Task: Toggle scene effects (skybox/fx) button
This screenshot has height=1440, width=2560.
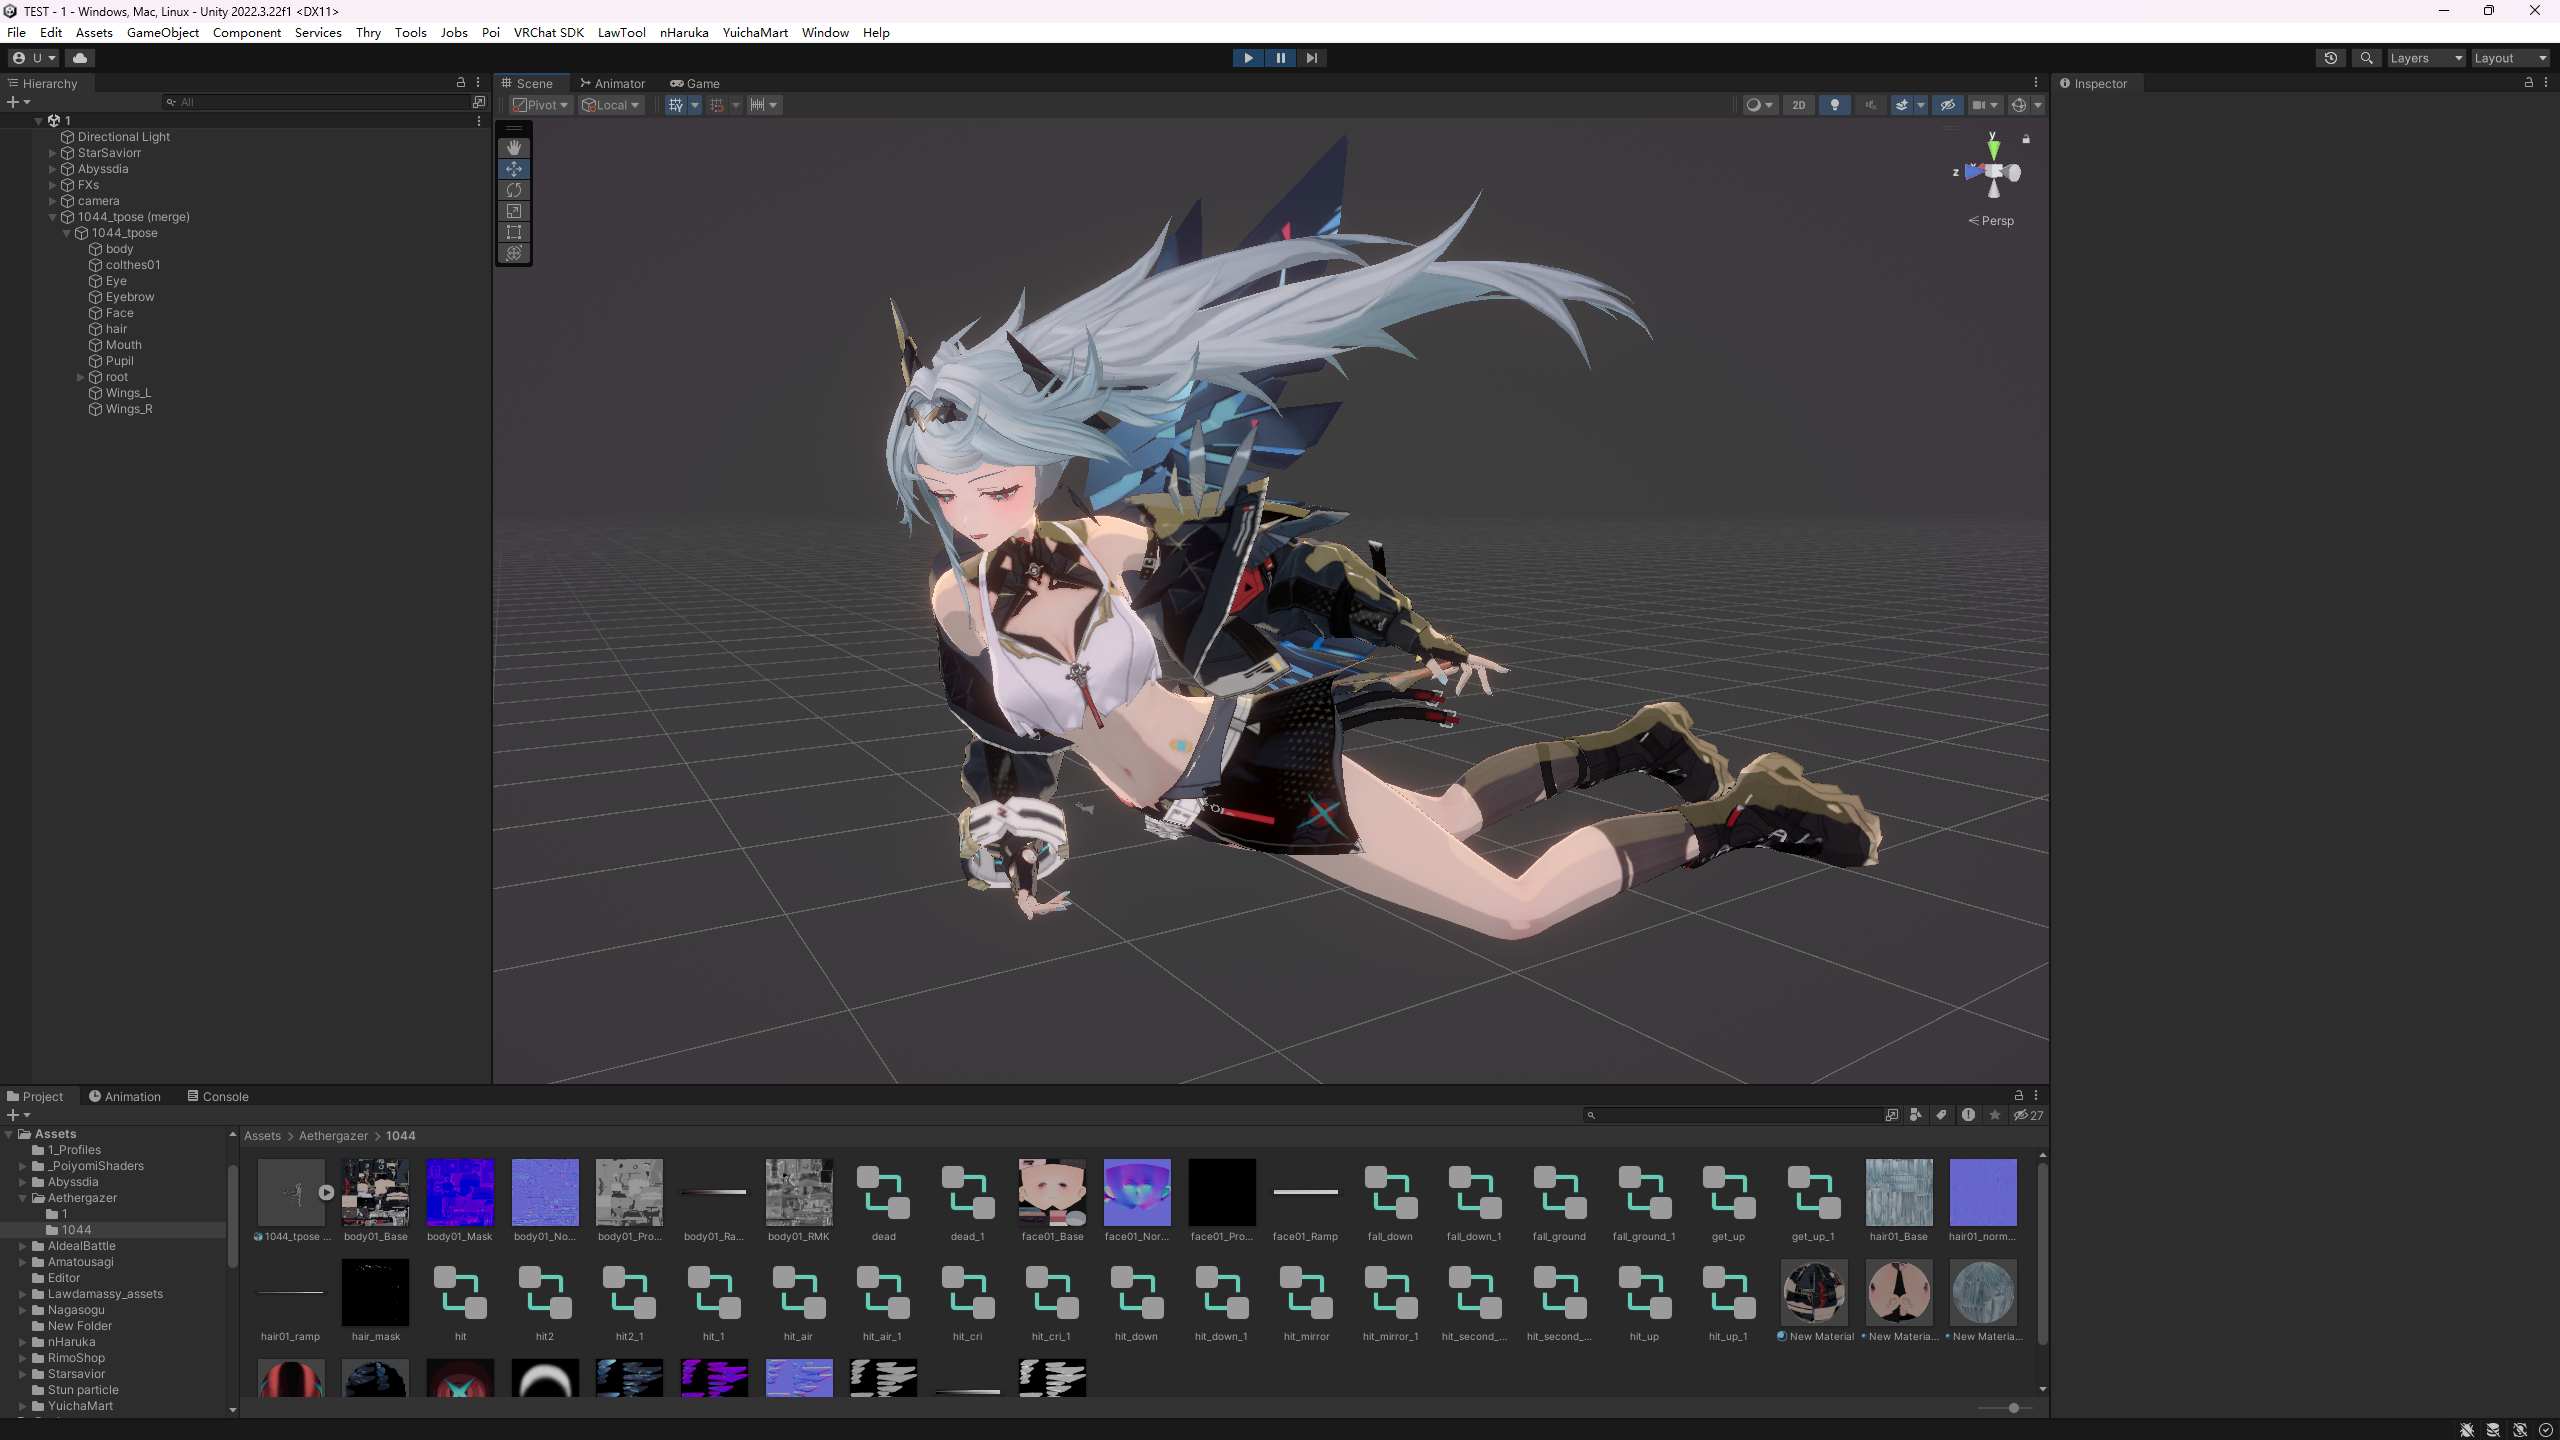Action: click(x=1902, y=105)
